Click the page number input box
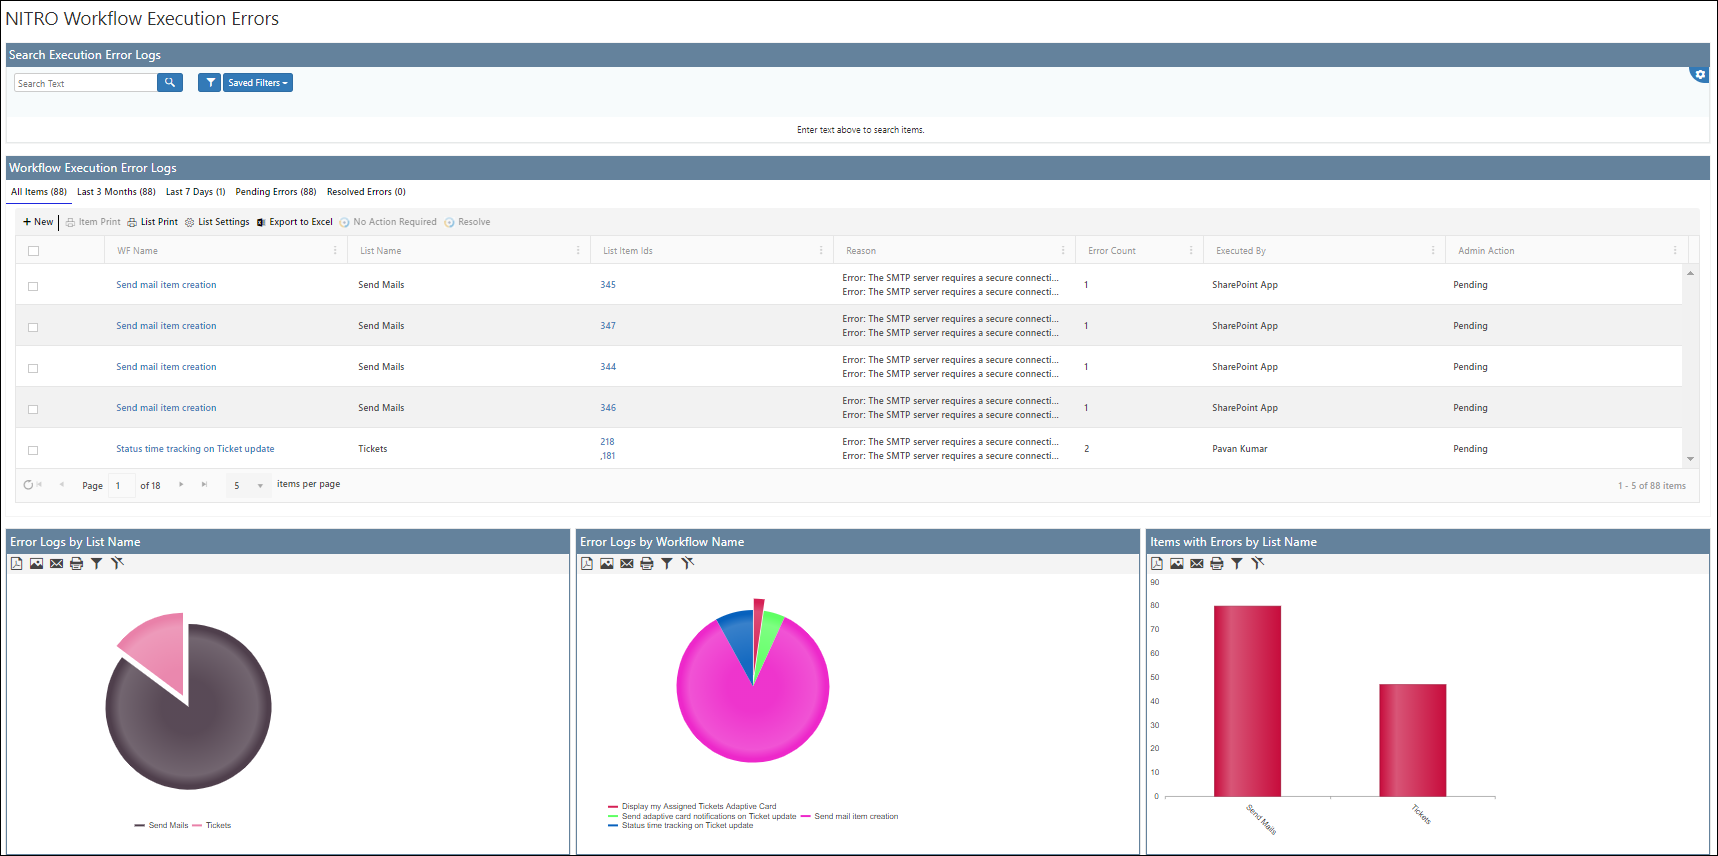This screenshot has height=856, width=1718. tap(121, 486)
